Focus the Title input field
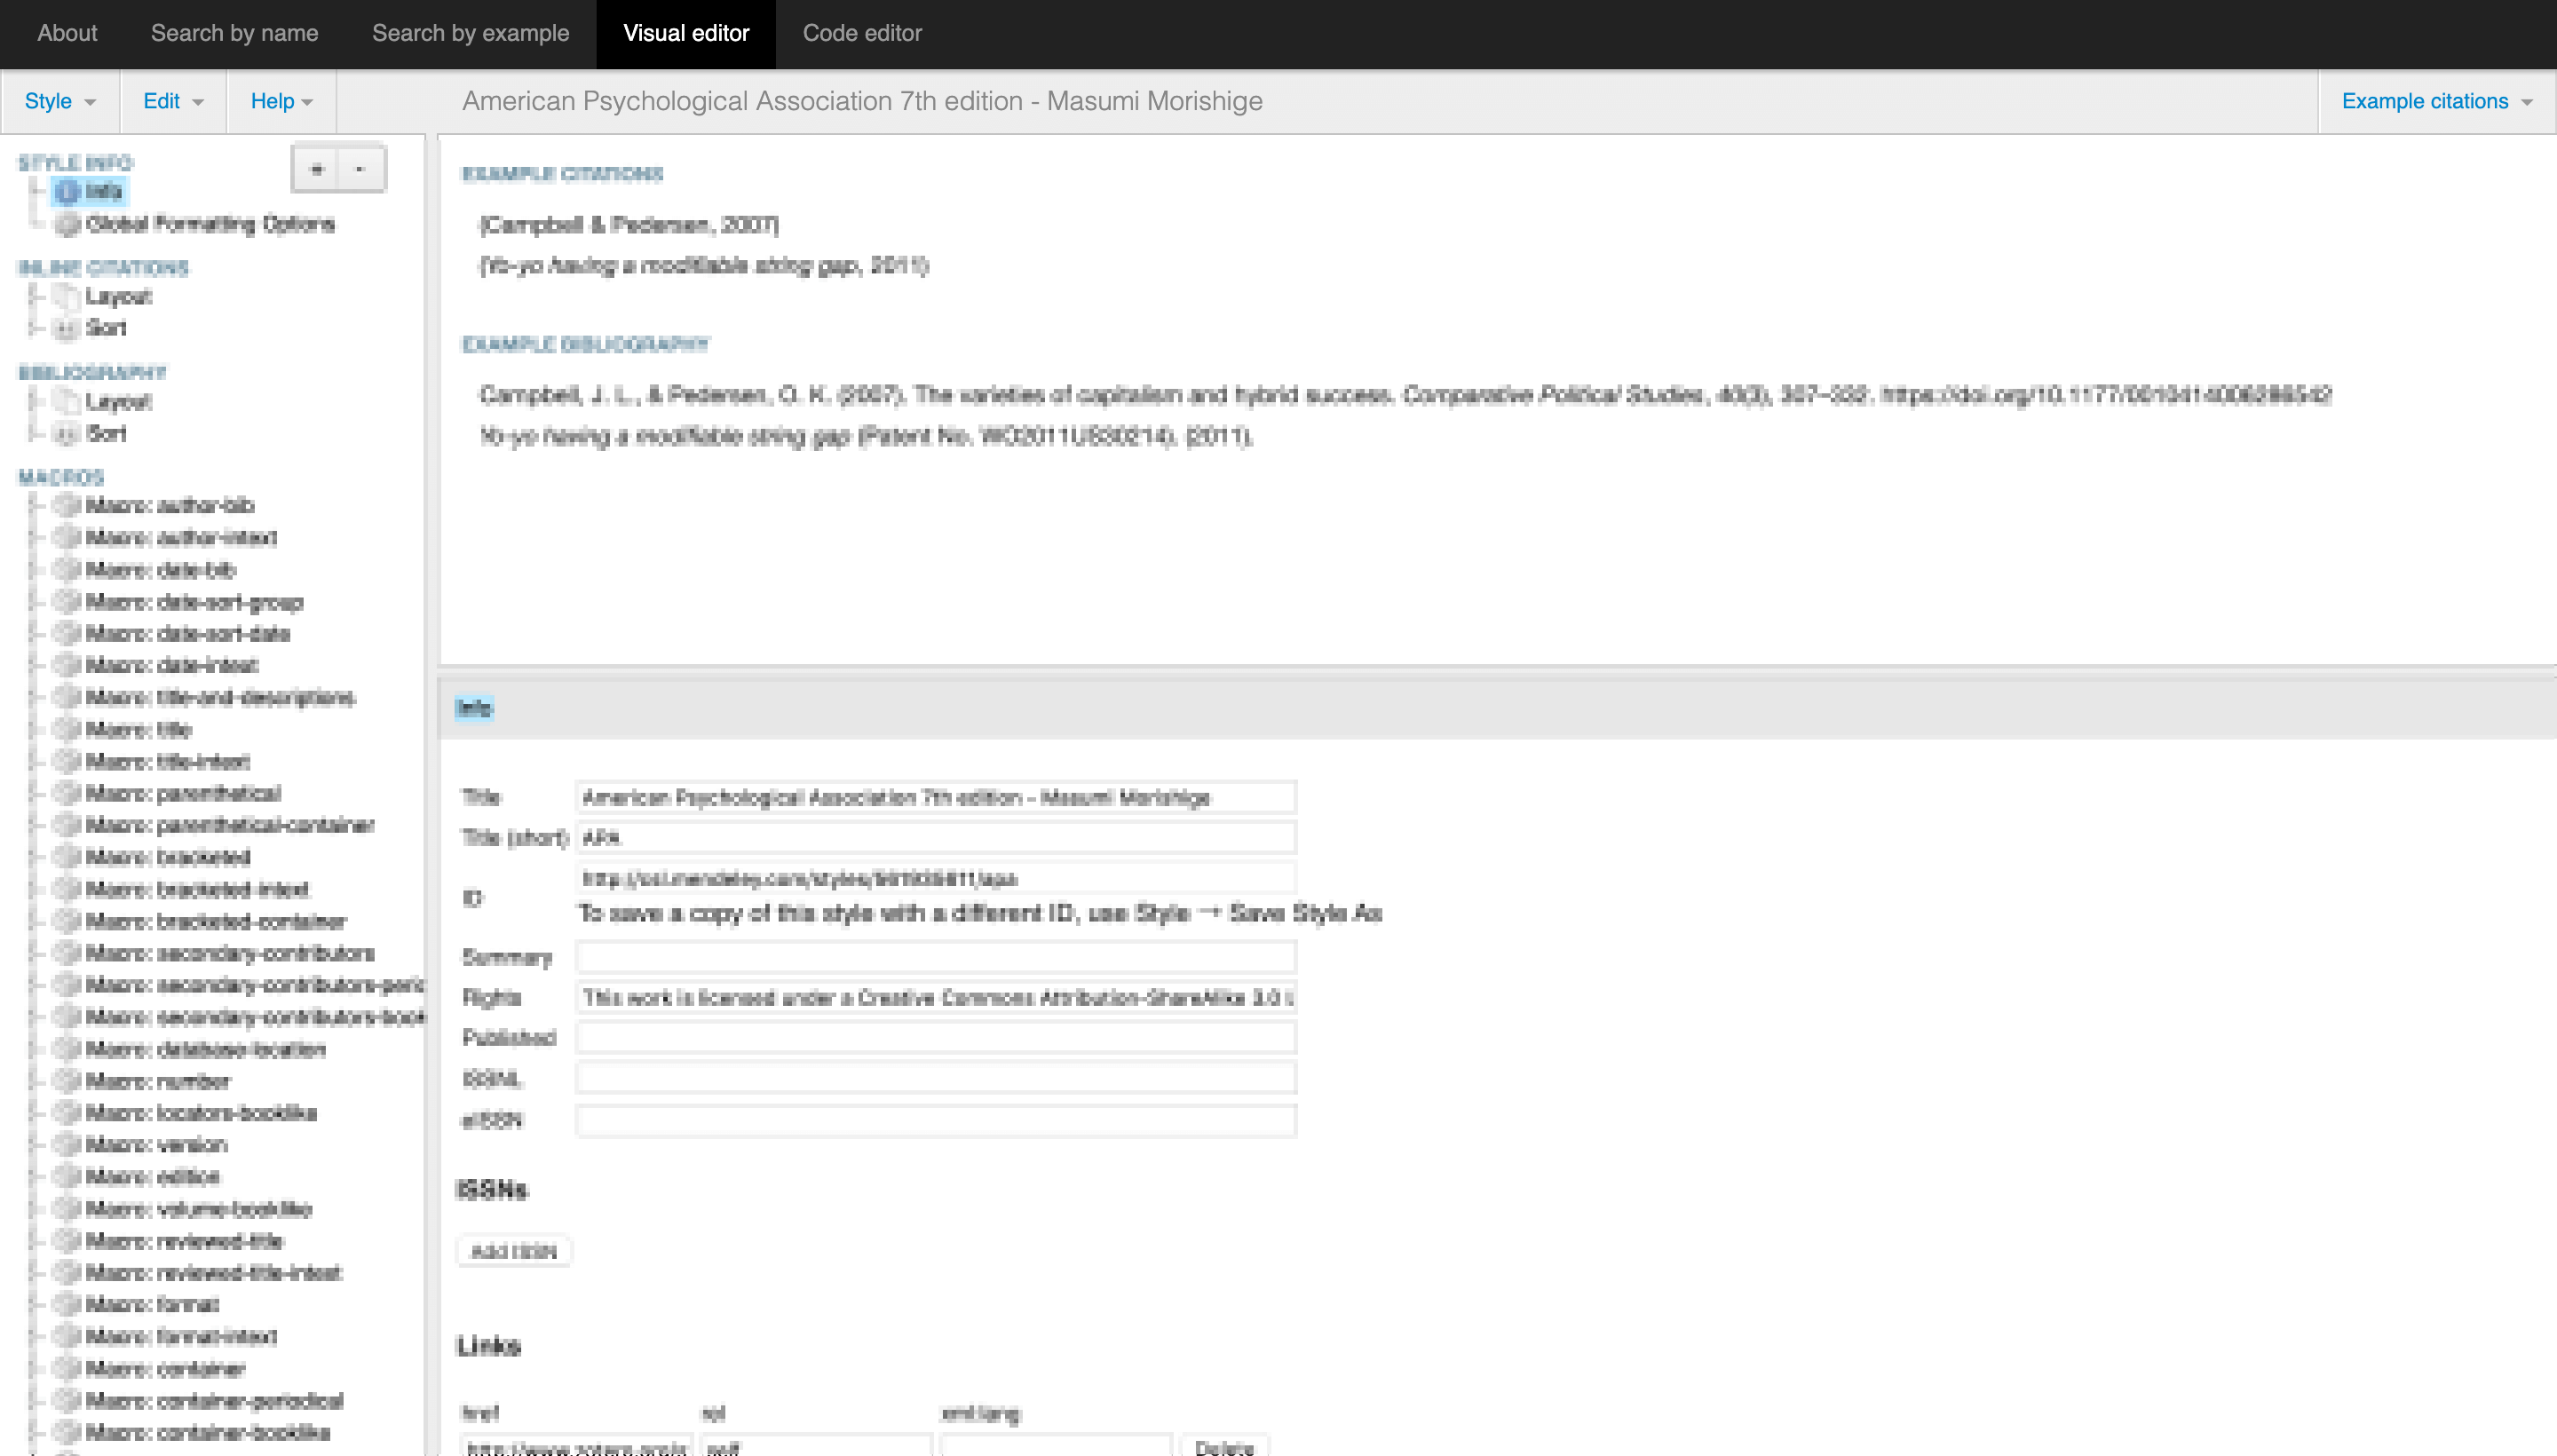The image size is (2557, 1456). (x=936, y=797)
